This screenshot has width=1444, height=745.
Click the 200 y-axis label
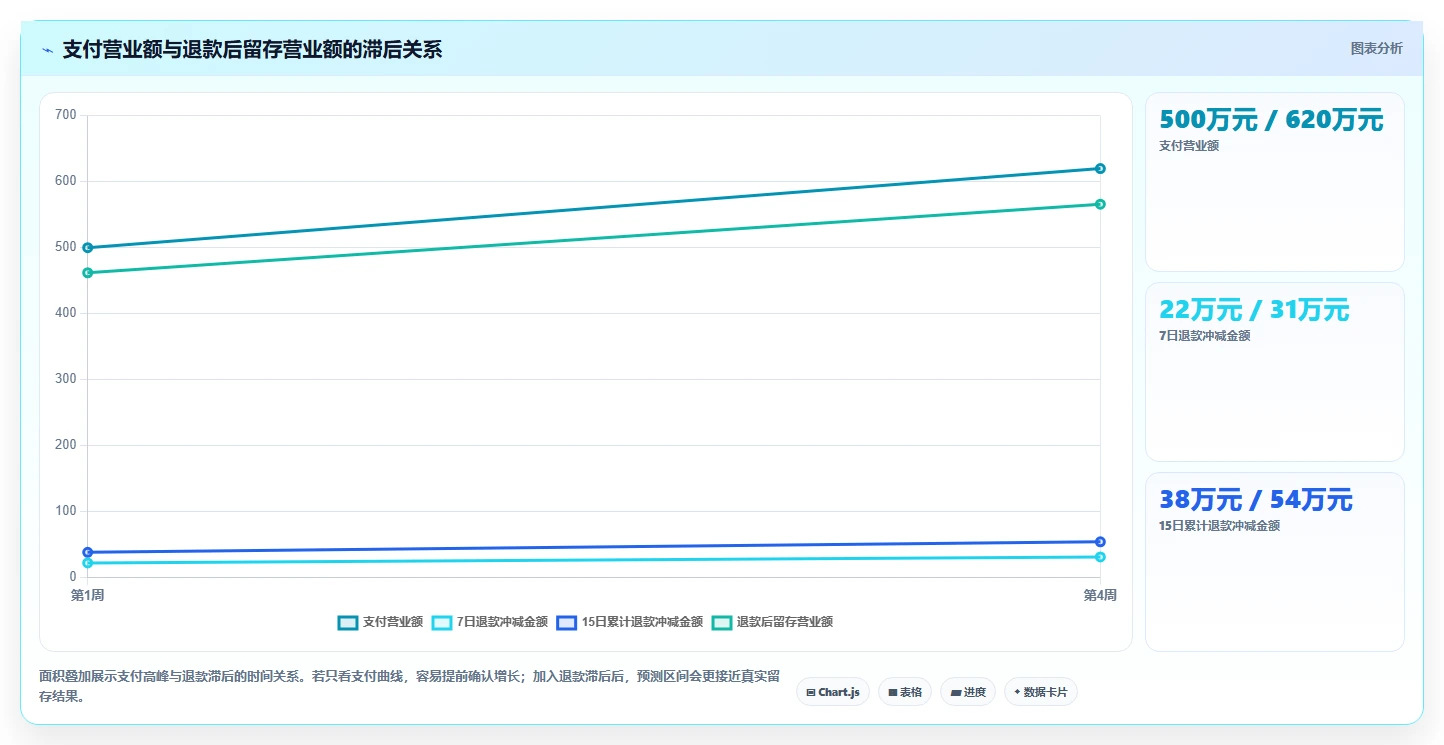tap(66, 445)
